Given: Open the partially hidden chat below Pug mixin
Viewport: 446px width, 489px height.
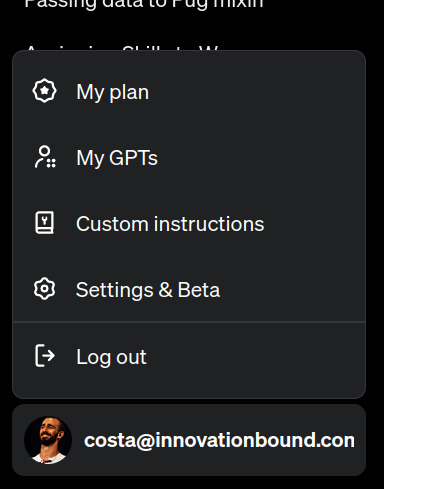Looking at the screenshot, I should (122, 48).
